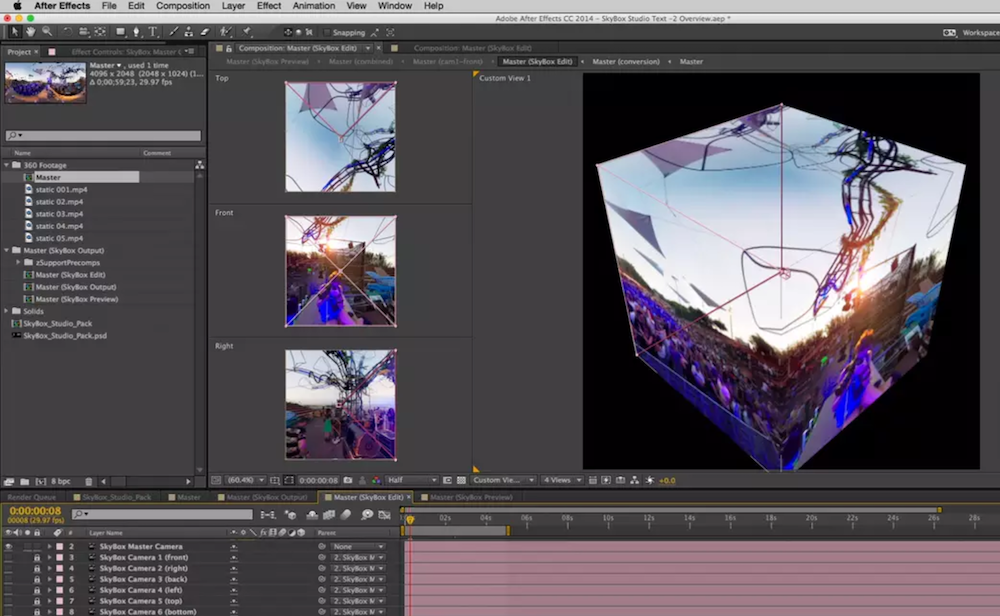This screenshot has height=616, width=1000.
Task: Click the timeline search field
Action: 162,515
